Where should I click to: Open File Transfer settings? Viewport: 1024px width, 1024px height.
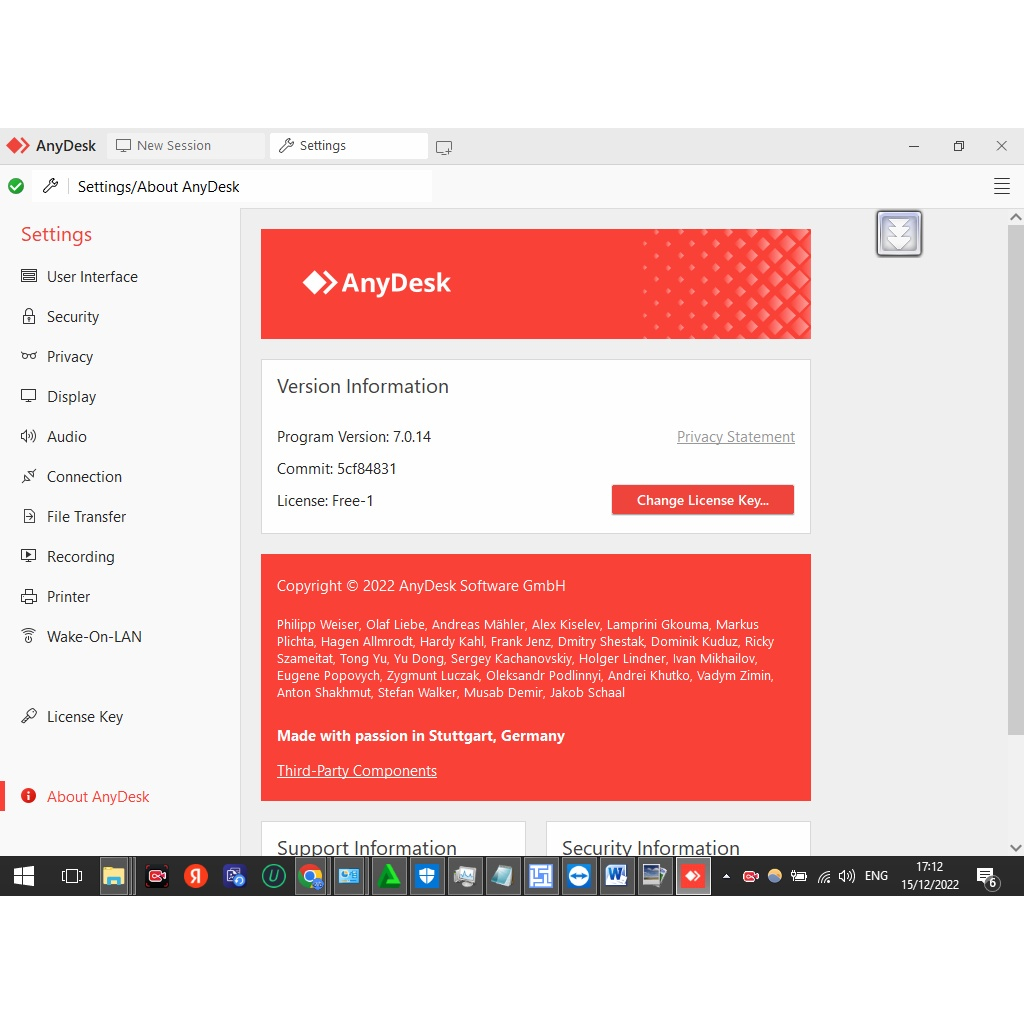[x=86, y=516]
